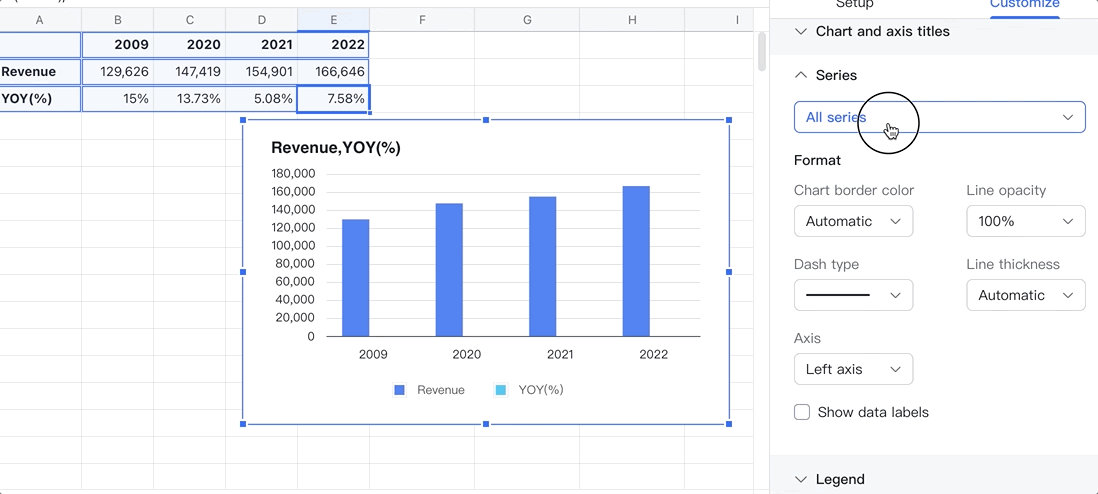Select the 2022 header cell

pos(333,45)
